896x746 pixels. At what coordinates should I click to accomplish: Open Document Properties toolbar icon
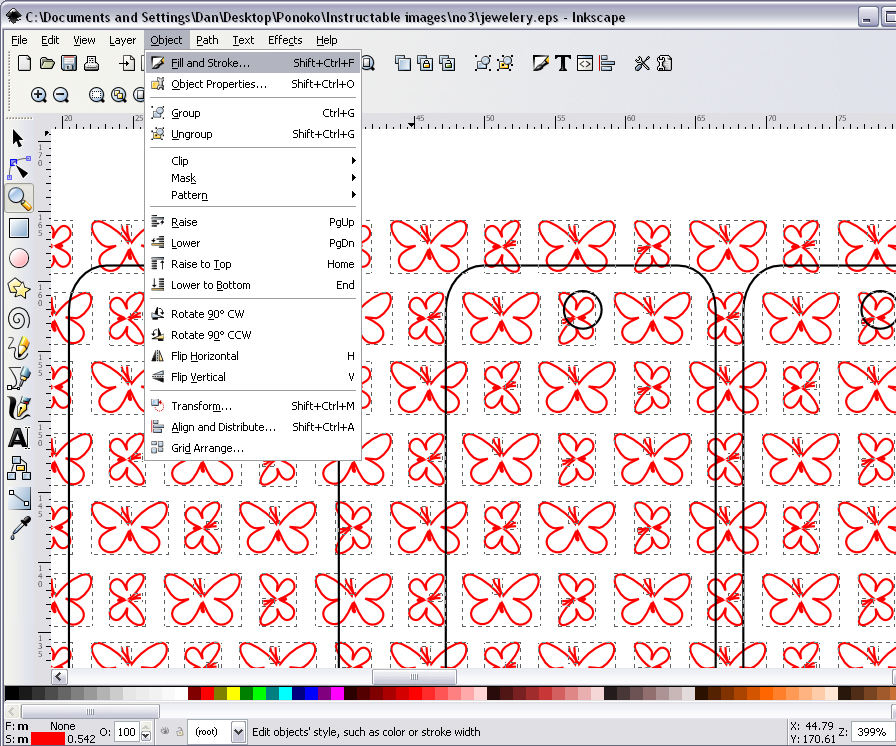pos(665,63)
